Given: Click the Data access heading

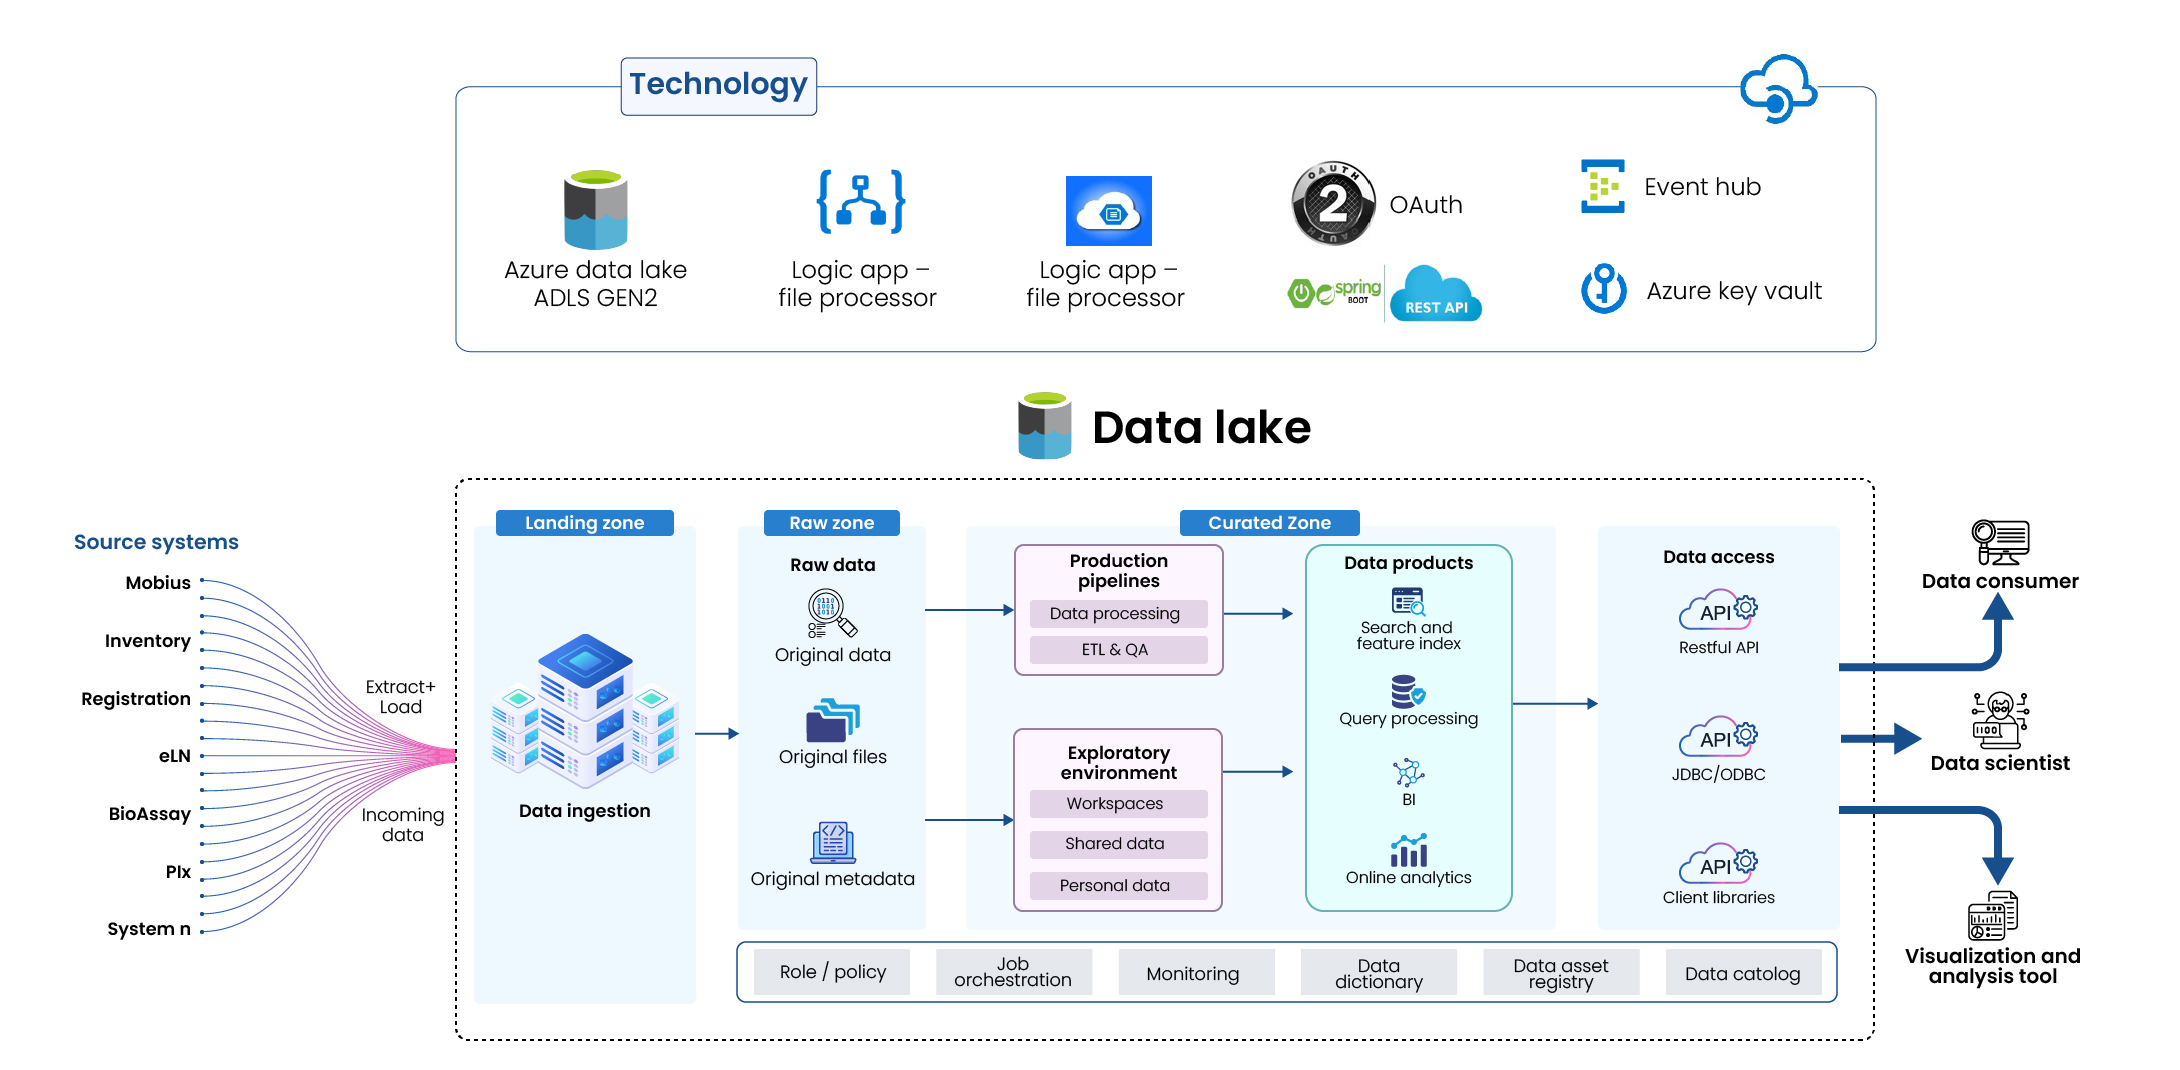Looking at the screenshot, I should [x=1718, y=557].
